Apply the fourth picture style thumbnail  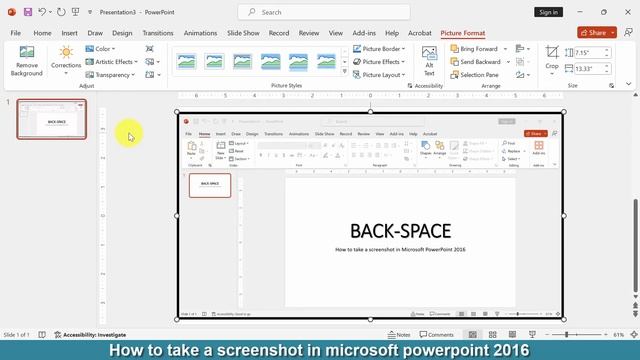(270, 62)
